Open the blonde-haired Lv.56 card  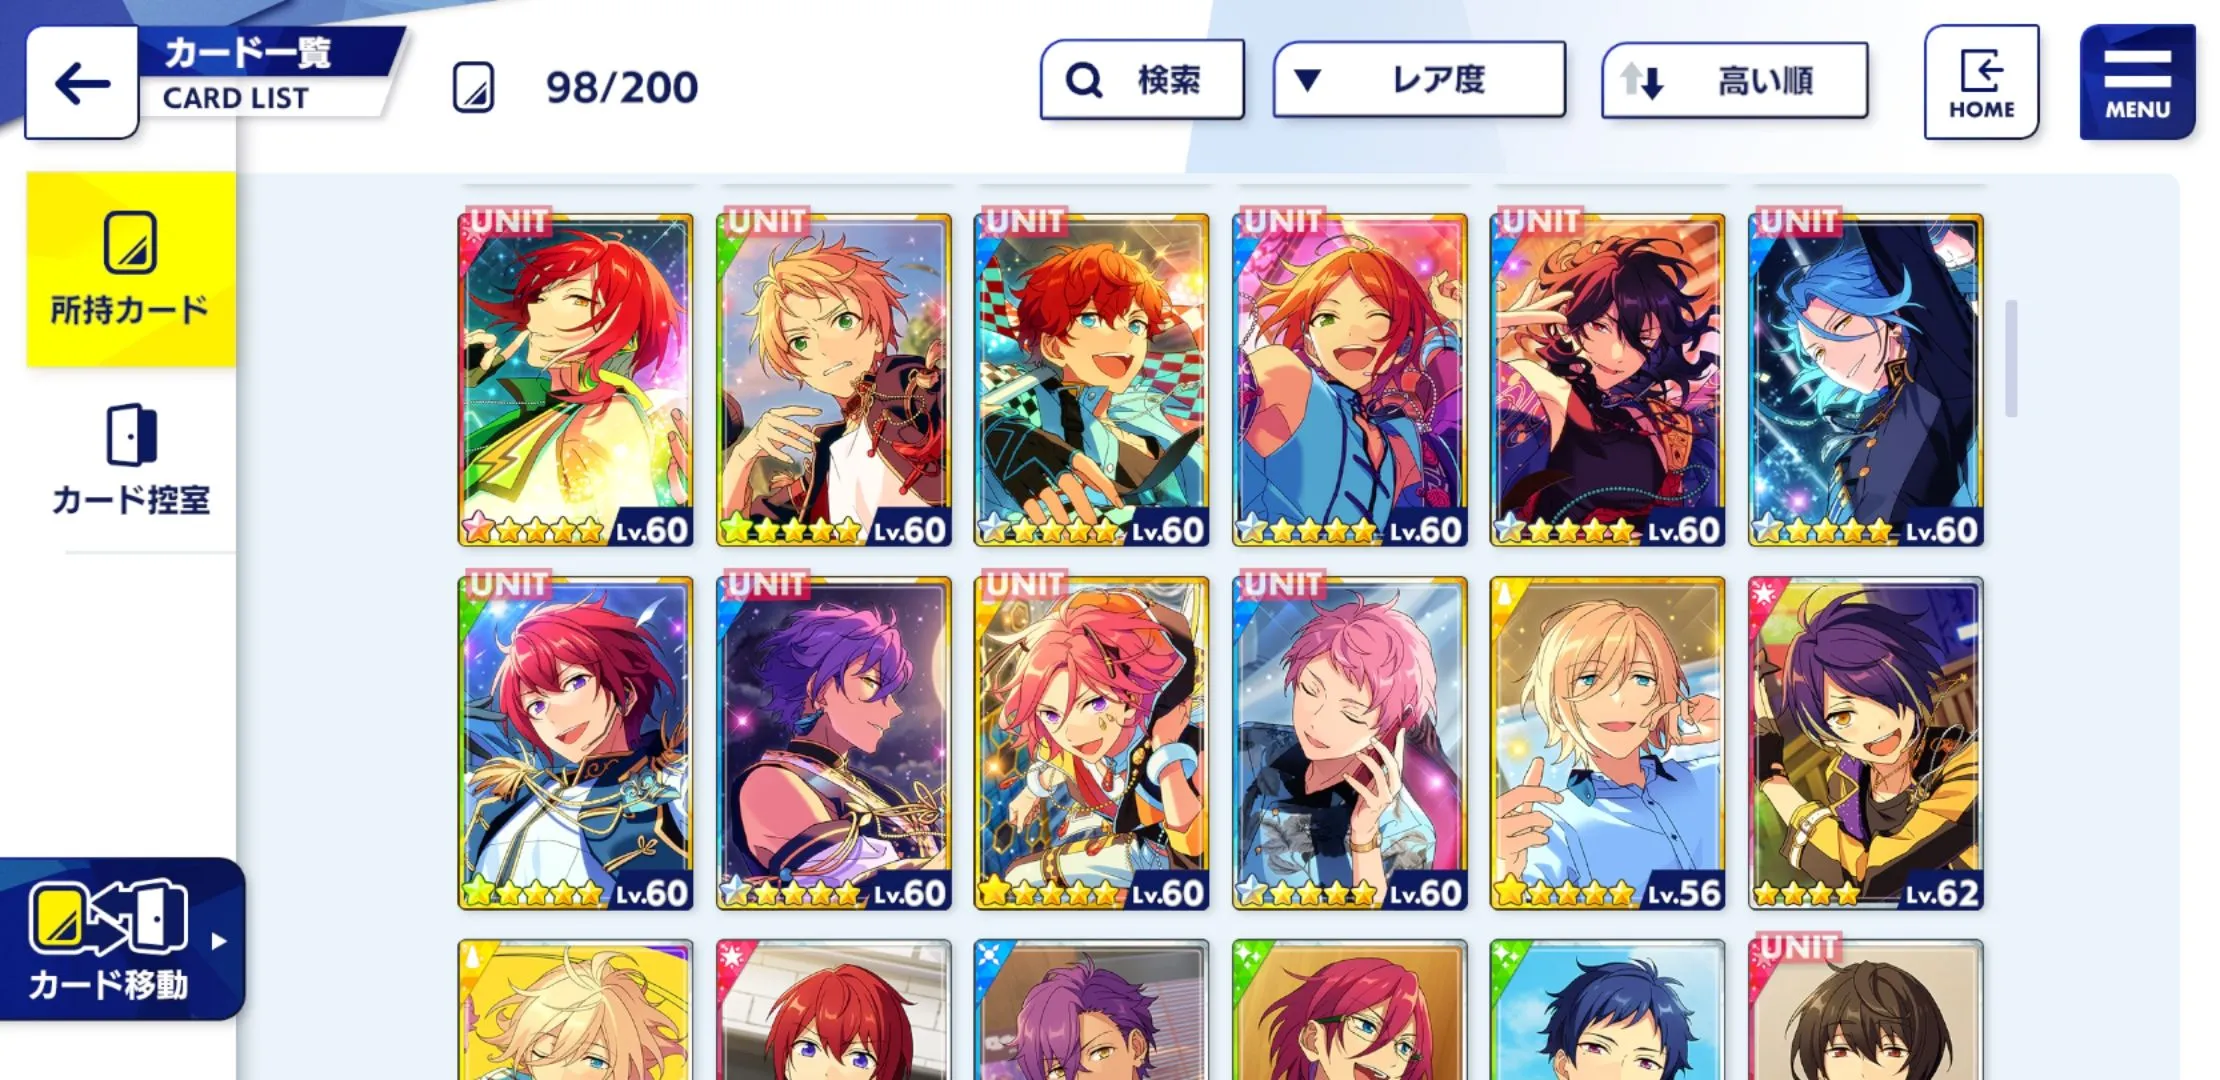pyautogui.click(x=1607, y=743)
